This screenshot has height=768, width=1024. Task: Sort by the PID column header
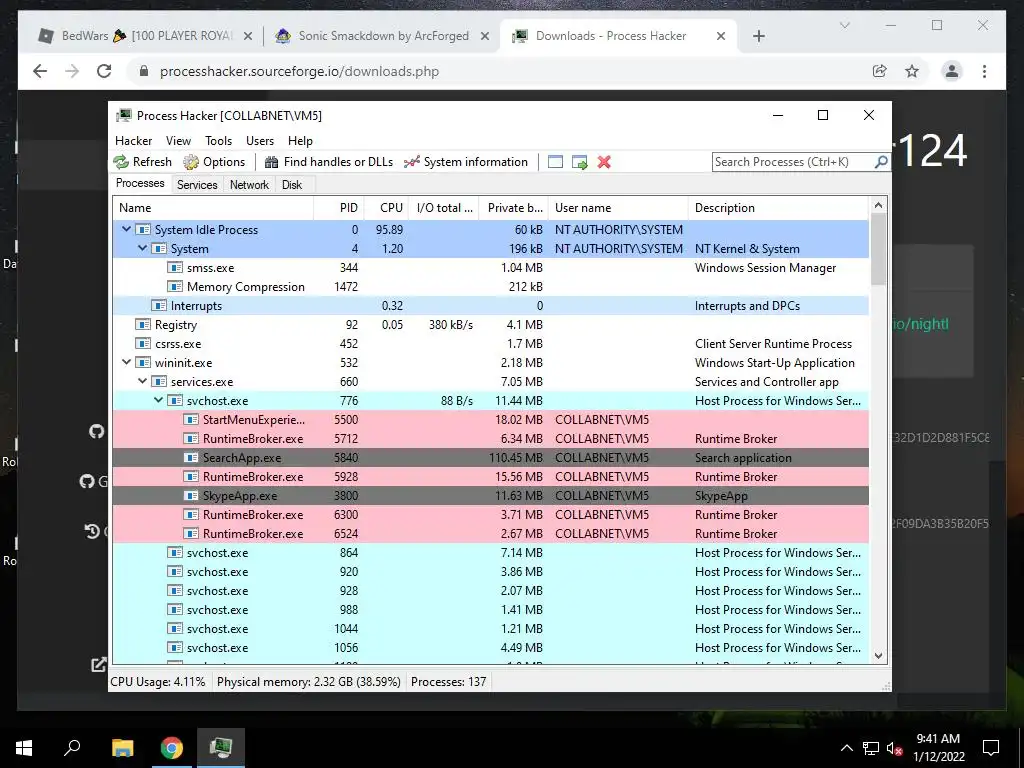[x=339, y=208]
